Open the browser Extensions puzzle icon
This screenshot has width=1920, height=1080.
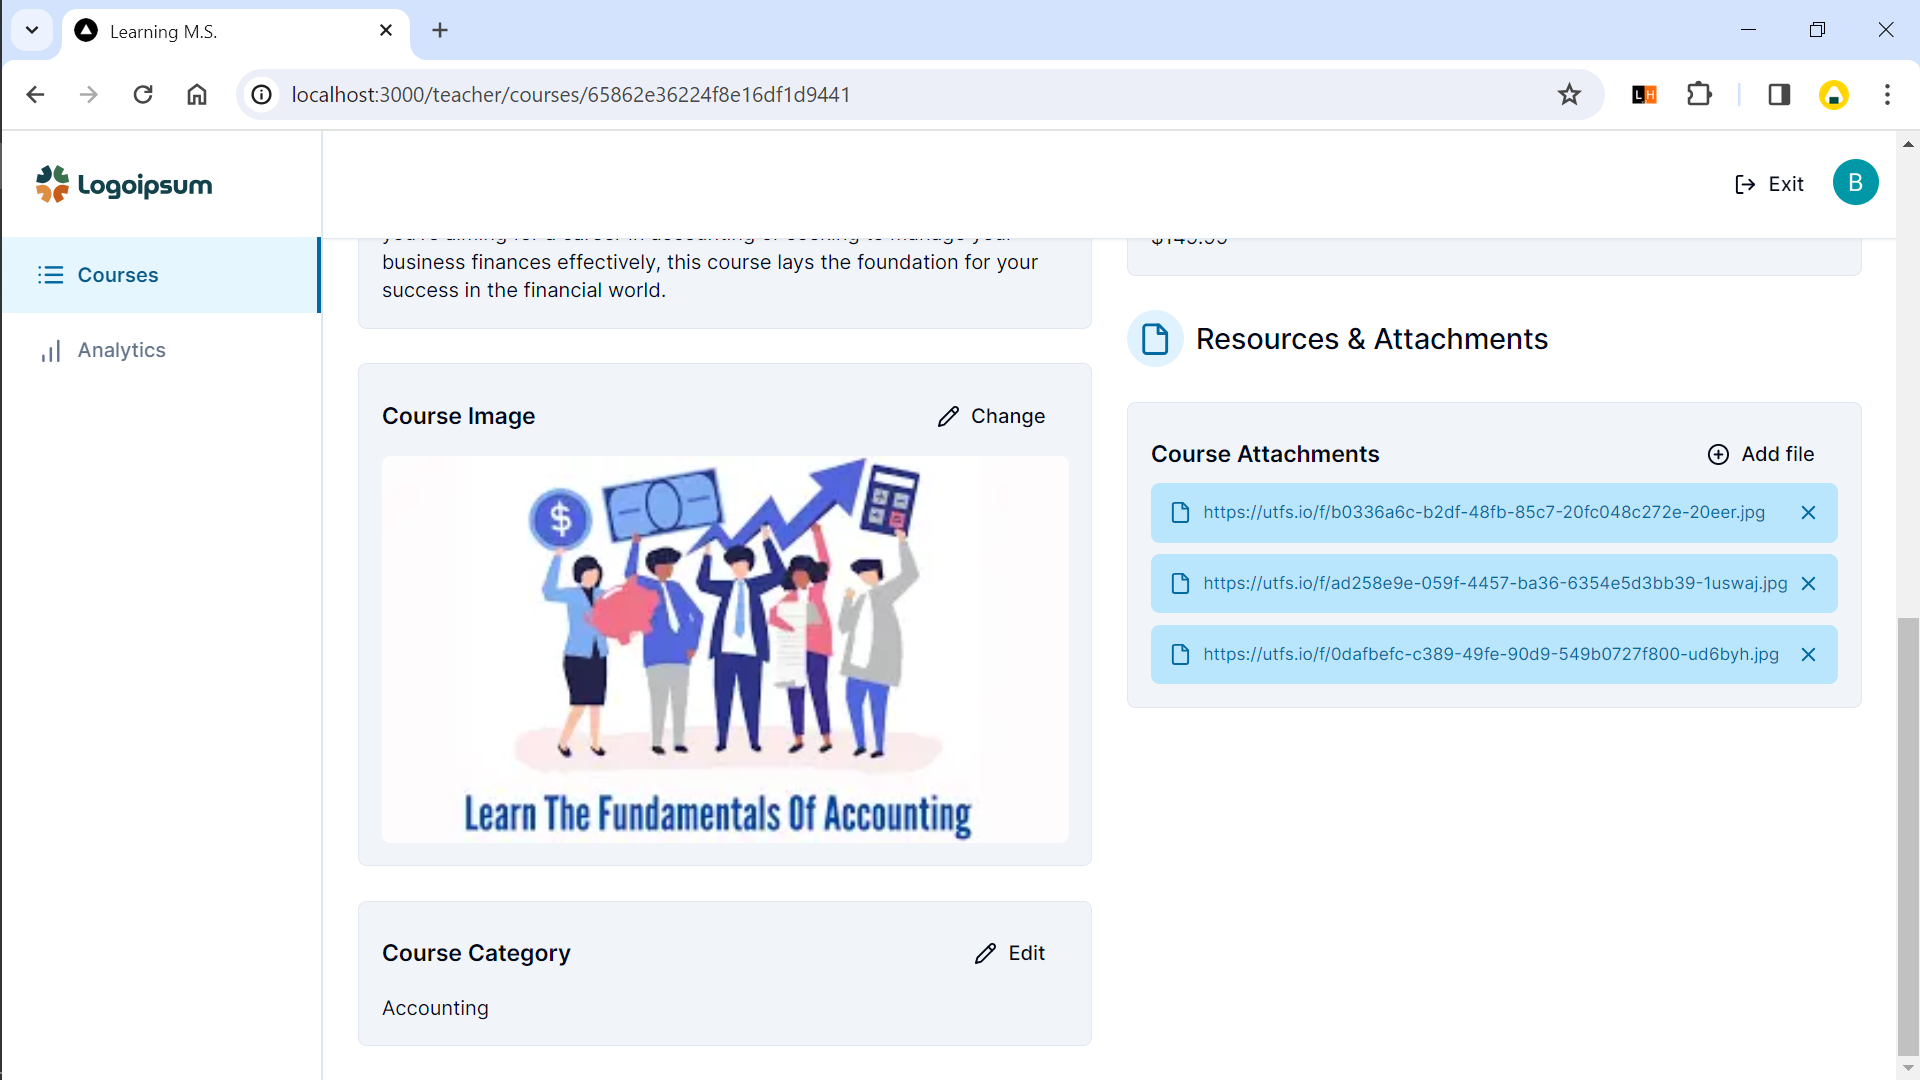point(1699,94)
